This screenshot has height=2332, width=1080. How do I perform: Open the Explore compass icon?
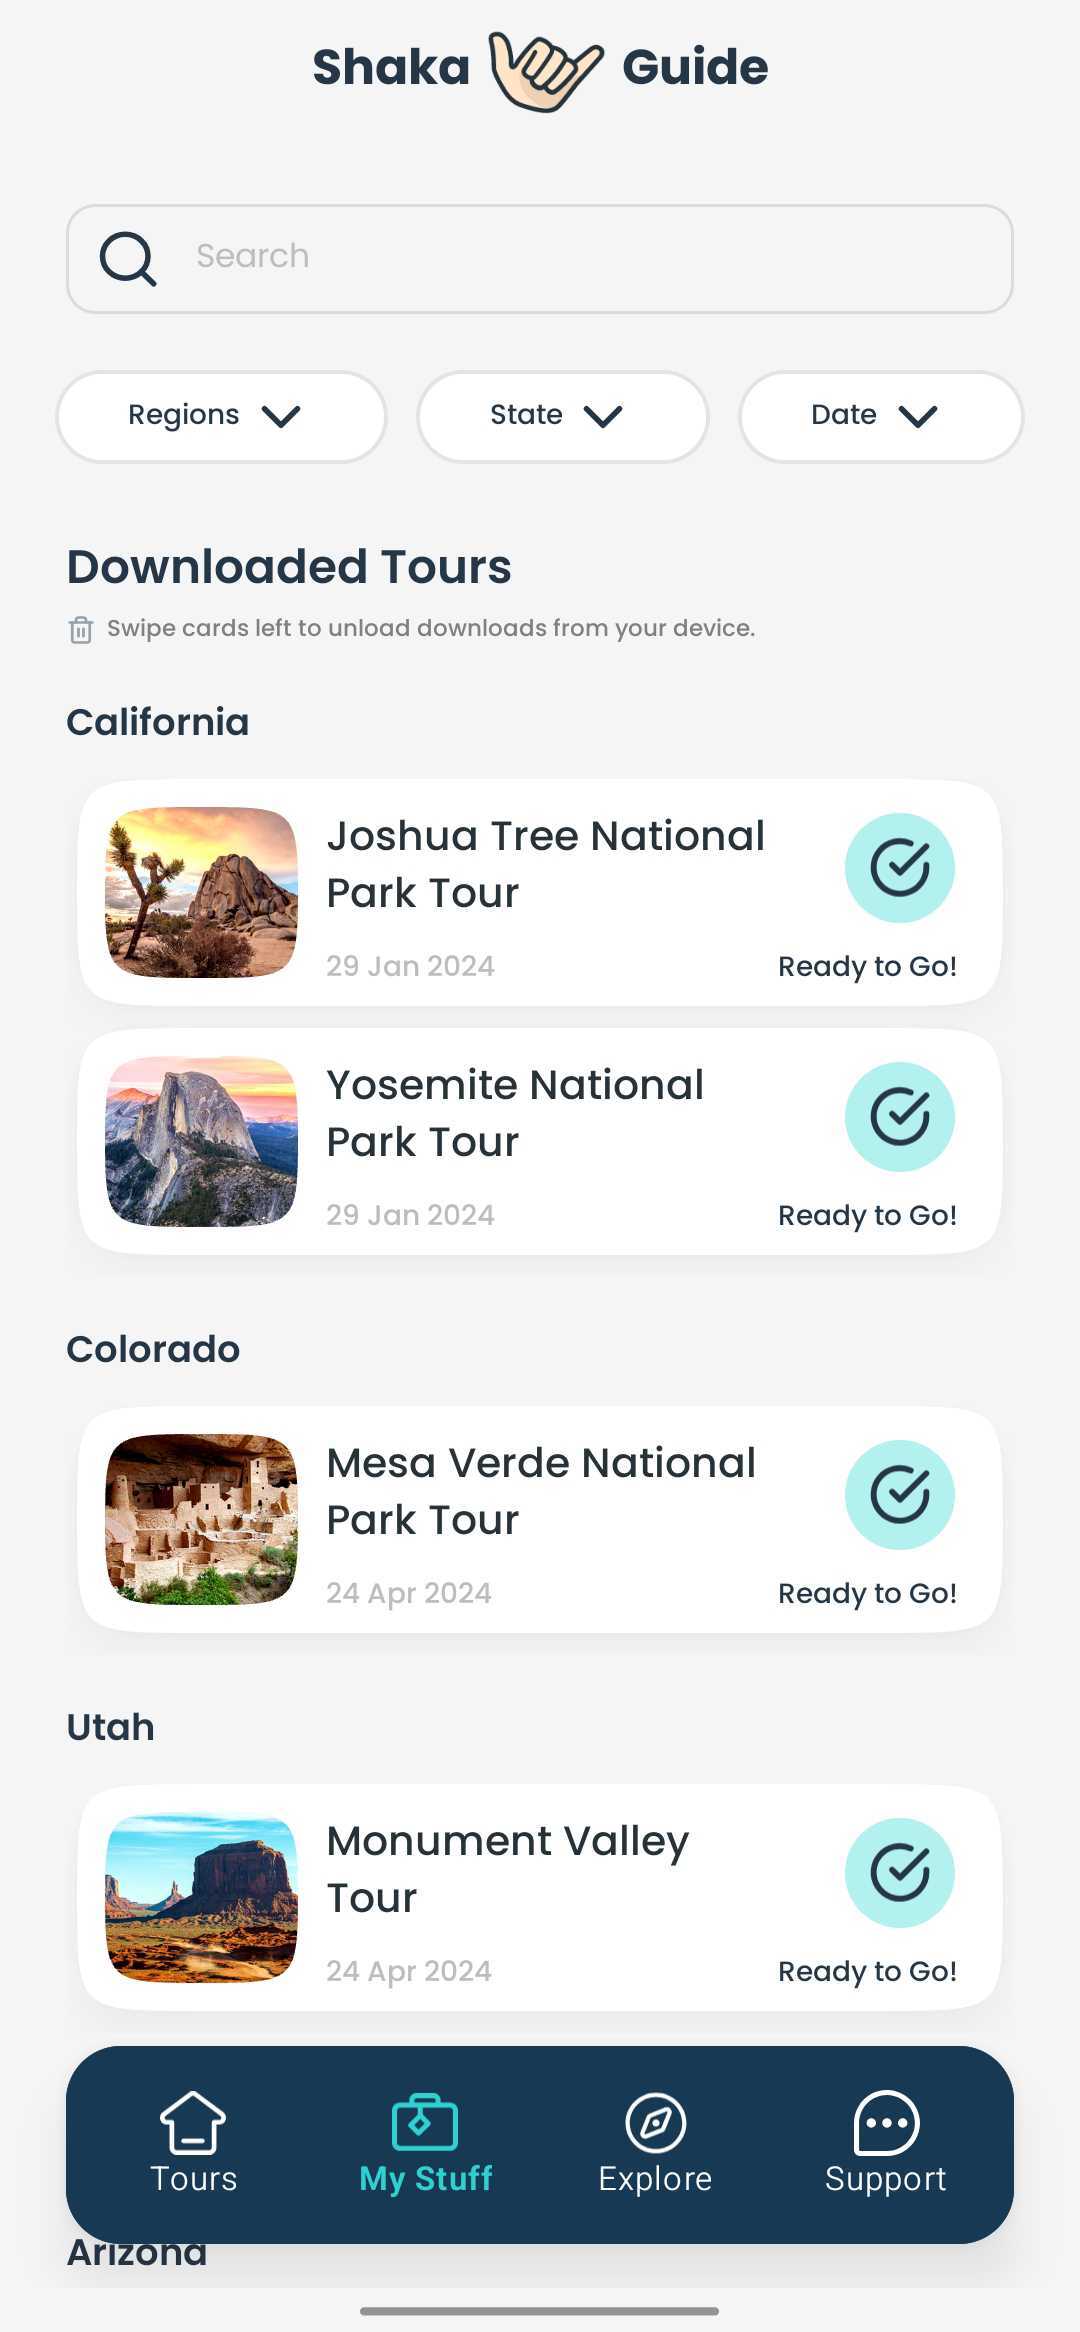[655, 2122]
